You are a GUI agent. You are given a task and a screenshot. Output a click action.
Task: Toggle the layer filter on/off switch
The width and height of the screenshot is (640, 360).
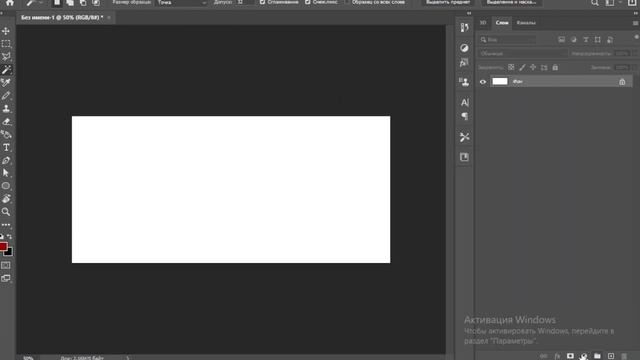pyautogui.click(x=636, y=37)
